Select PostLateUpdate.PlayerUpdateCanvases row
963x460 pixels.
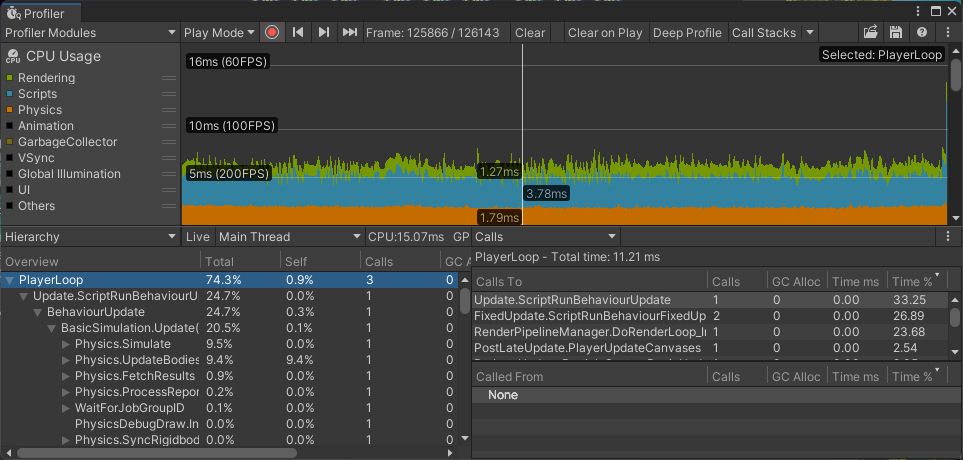coord(711,348)
